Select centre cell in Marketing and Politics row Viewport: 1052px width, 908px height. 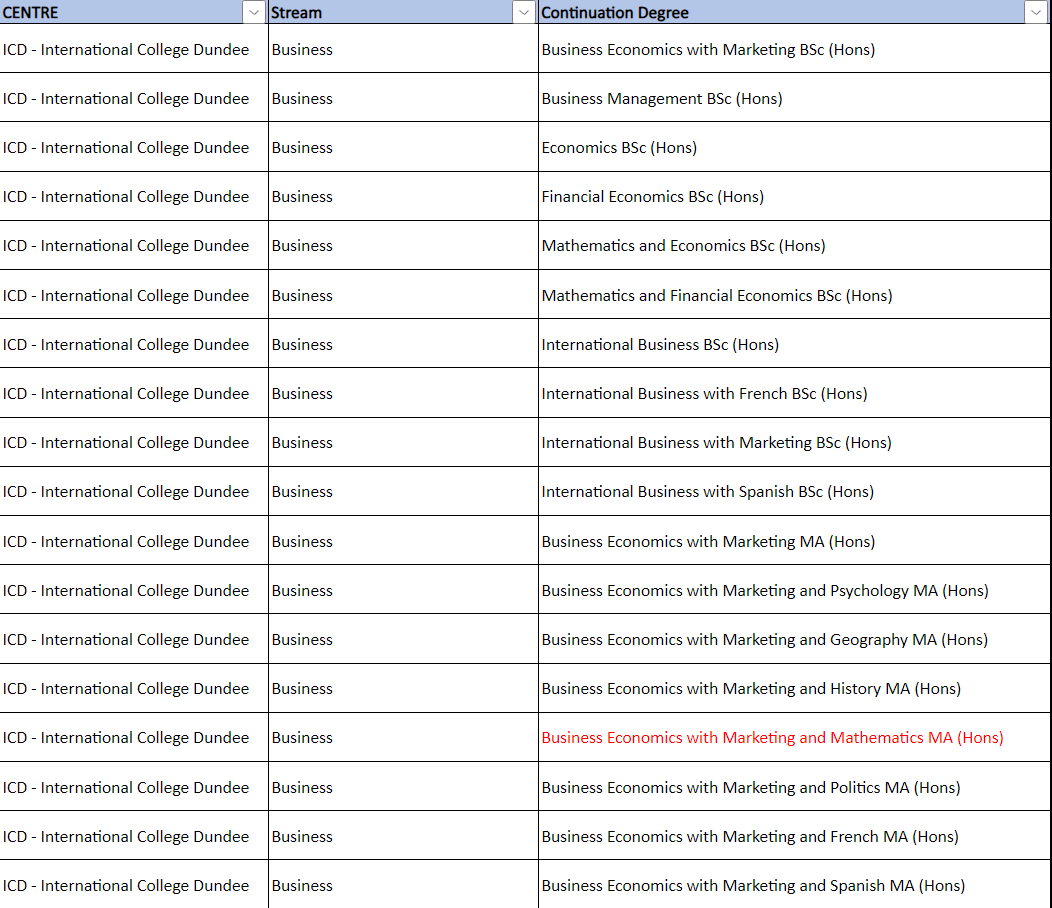[134, 787]
